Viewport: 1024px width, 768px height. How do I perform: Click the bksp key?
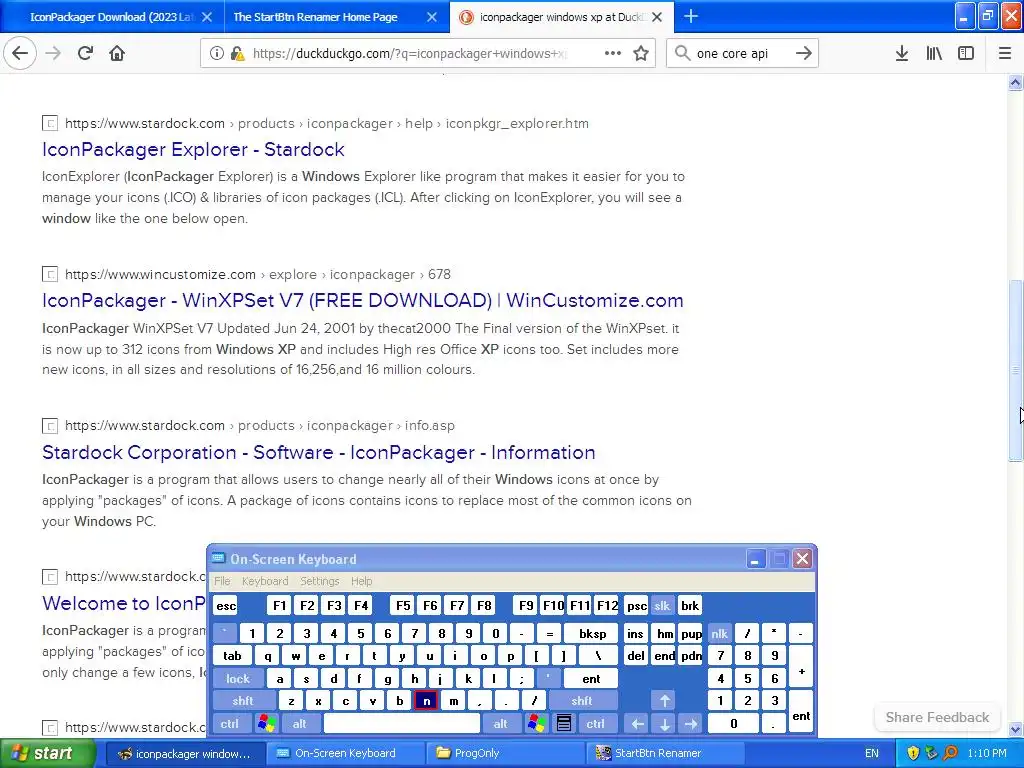(592, 633)
